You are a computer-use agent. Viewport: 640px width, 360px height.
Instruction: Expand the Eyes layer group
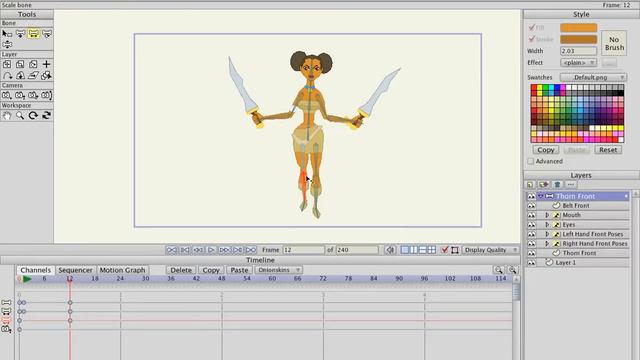click(547, 224)
